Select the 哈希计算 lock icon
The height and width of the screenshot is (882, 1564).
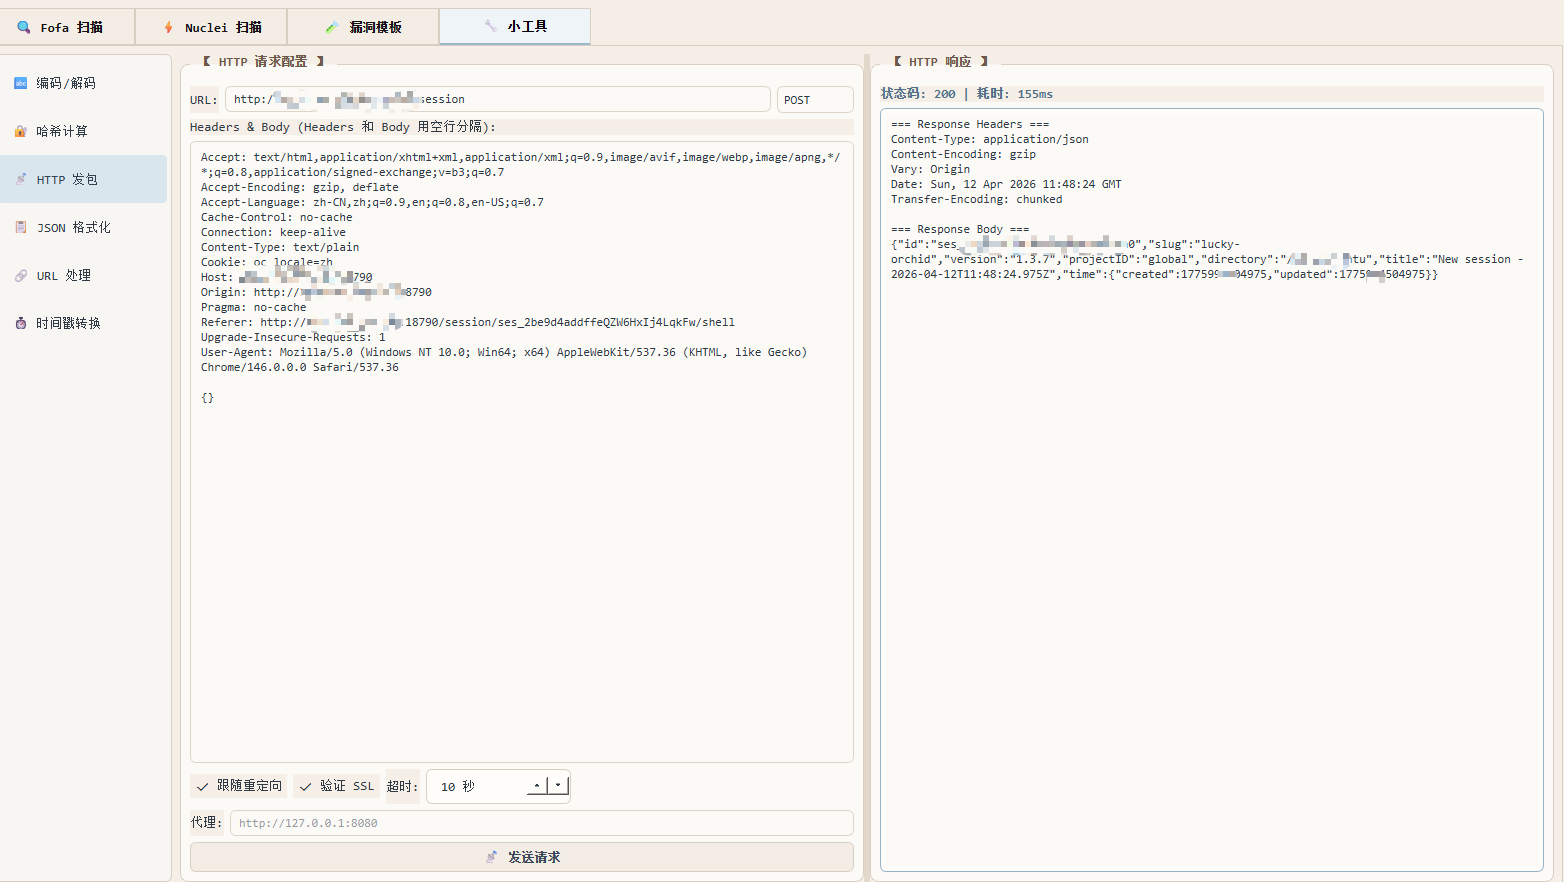[21, 131]
